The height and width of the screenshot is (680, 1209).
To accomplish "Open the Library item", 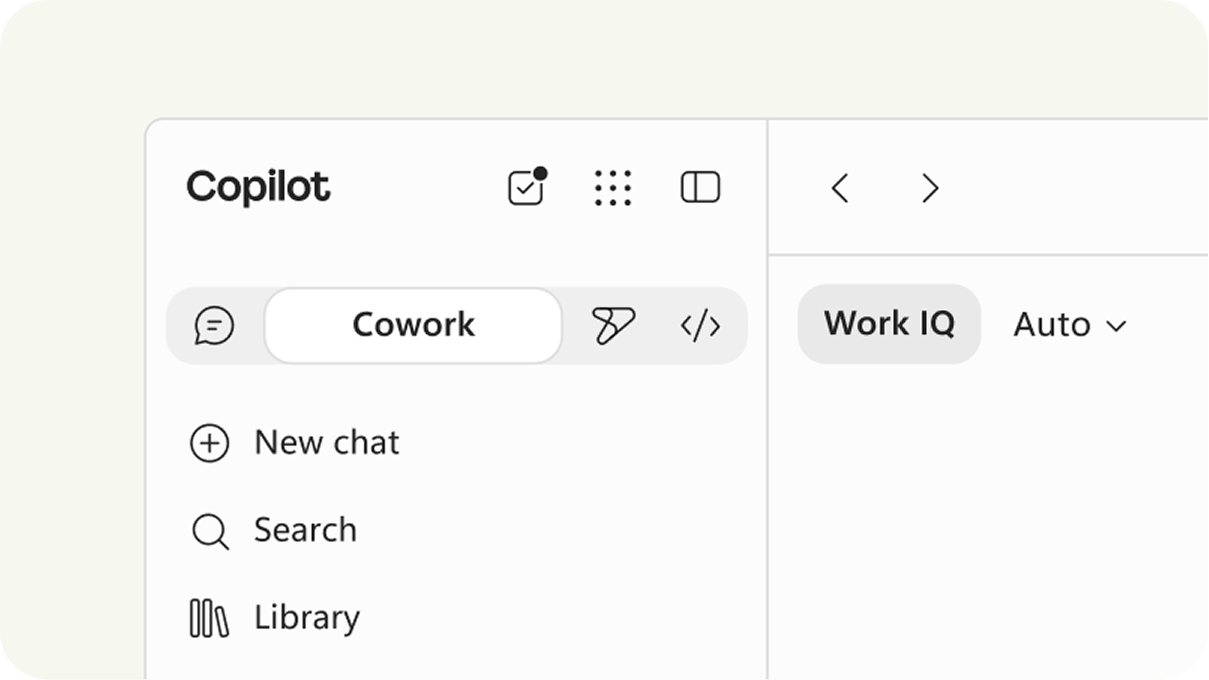I will coord(274,618).
